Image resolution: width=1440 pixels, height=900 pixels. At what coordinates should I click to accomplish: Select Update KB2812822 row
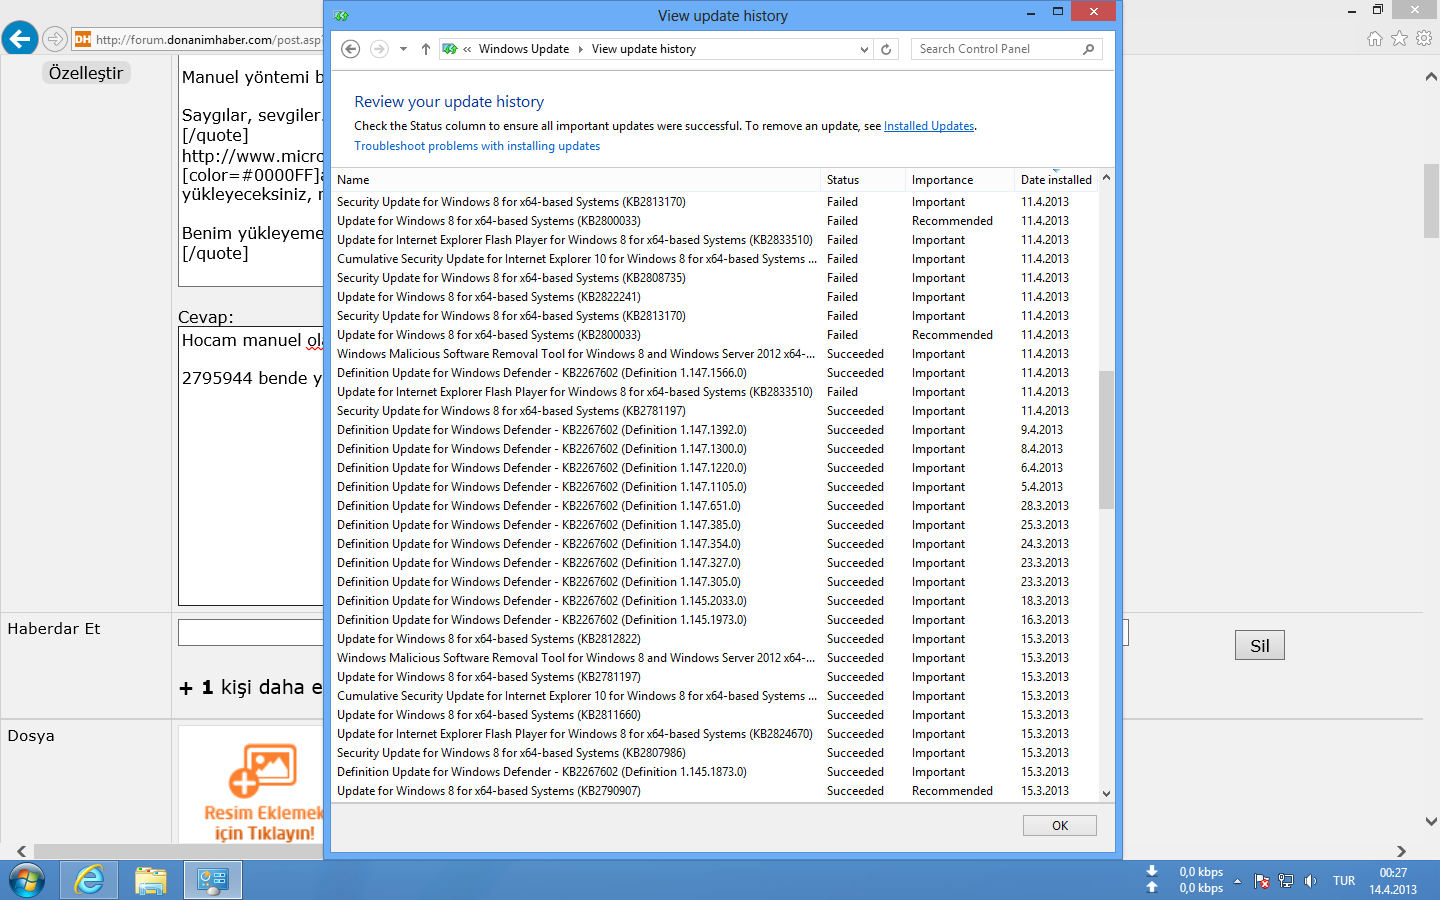(715, 639)
